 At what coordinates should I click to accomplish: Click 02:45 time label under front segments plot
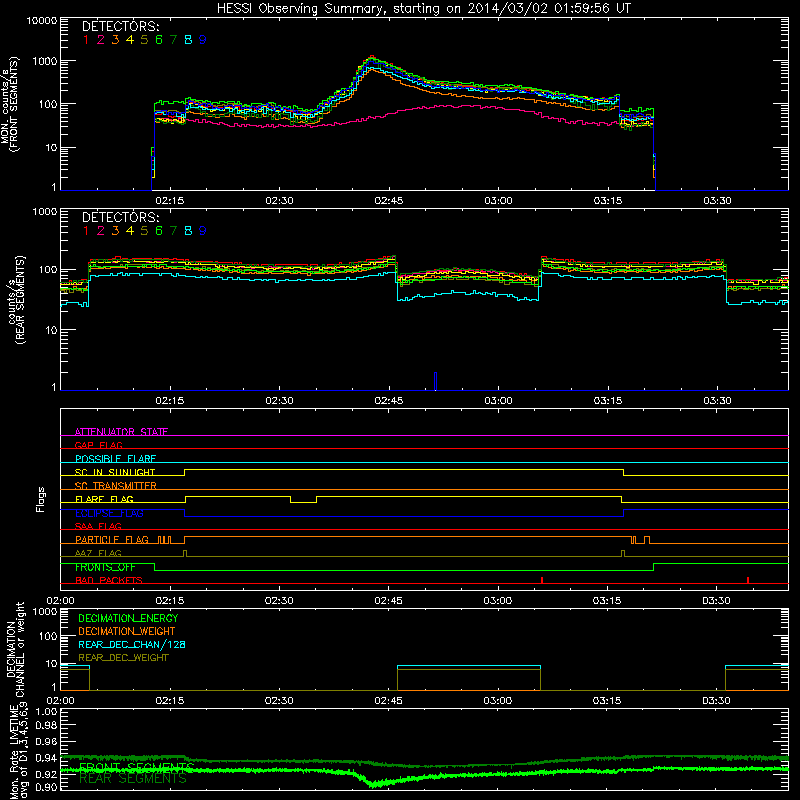(x=389, y=201)
